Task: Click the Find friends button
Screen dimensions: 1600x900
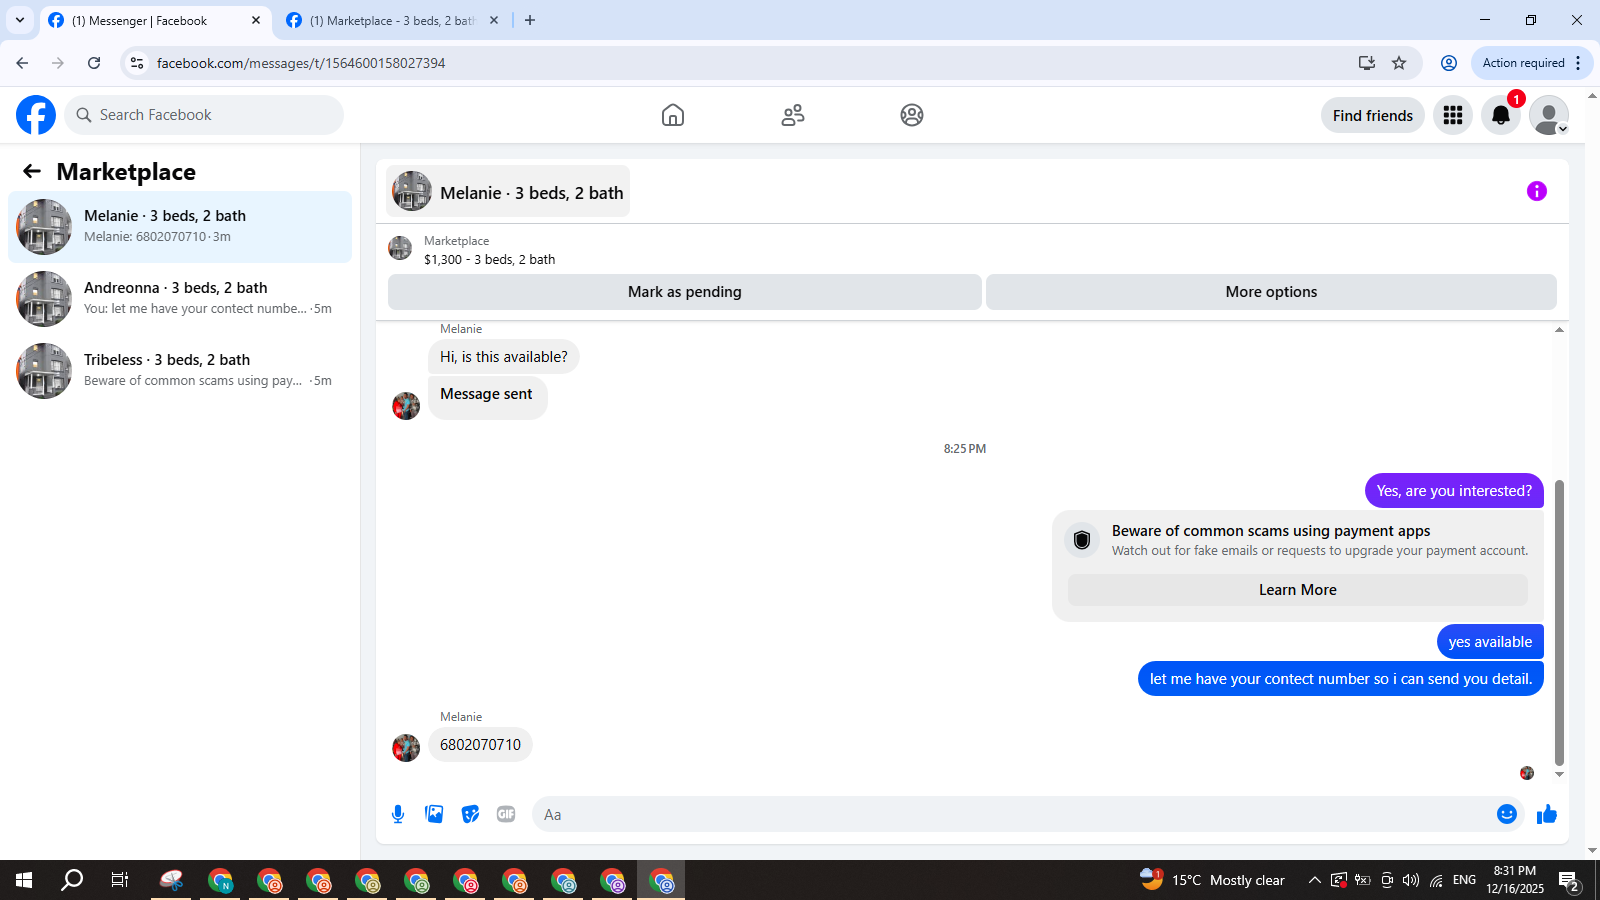Action: (1373, 115)
